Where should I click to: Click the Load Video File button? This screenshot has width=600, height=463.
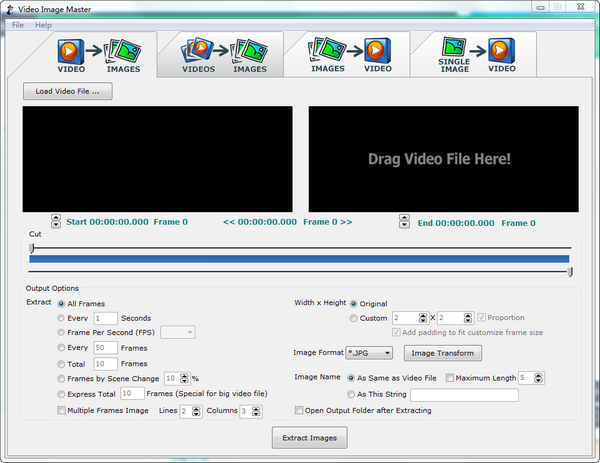[x=68, y=91]
